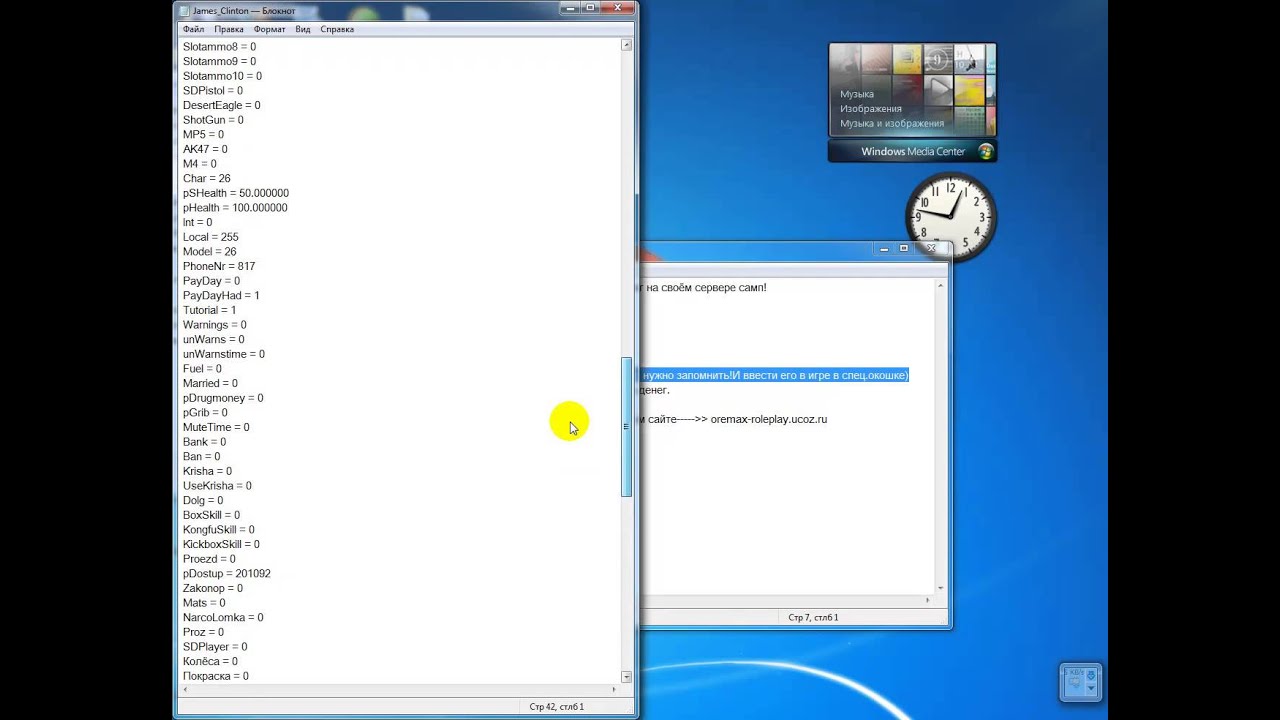Click the line "PayDayHad = 1"
The image size is (1280, 720).
221,296
